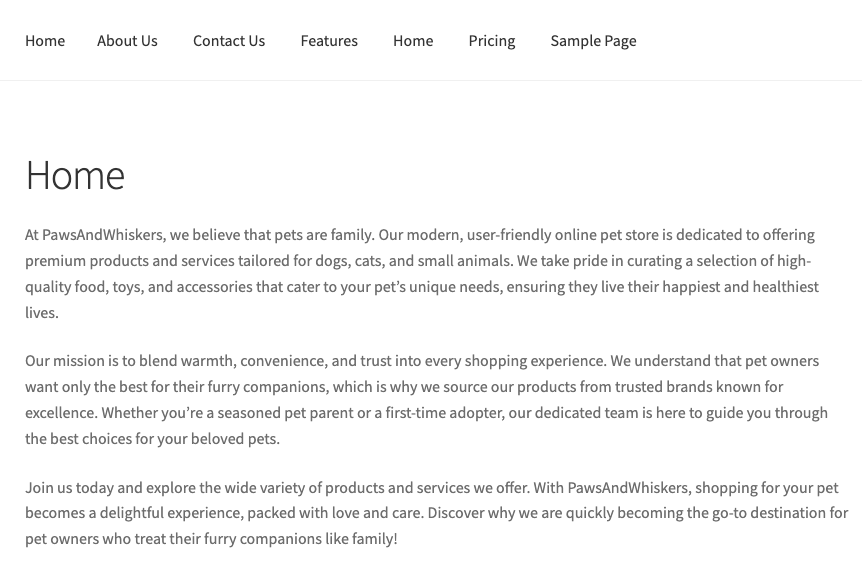Open the About Us navigation link

click(127, 41)
